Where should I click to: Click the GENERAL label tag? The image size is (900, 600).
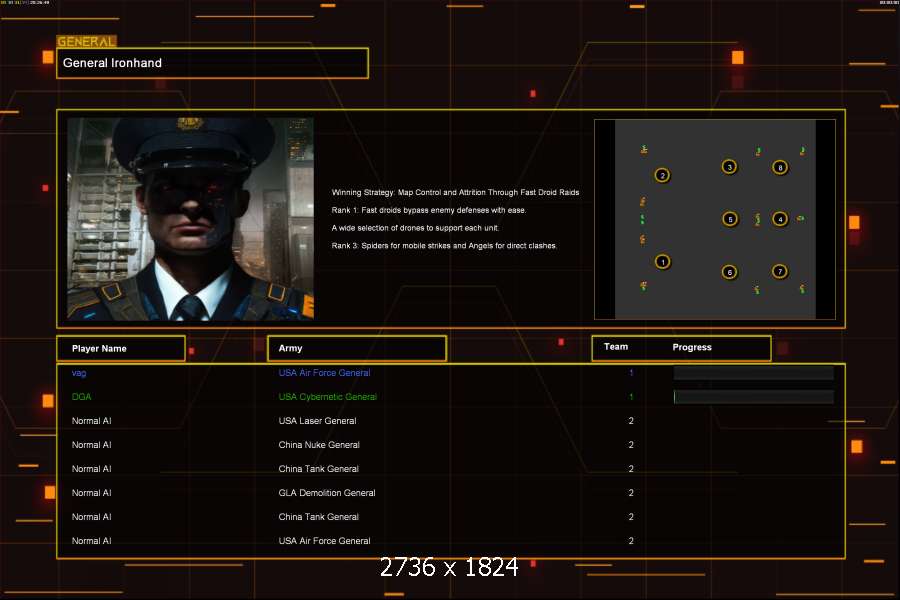(86, 41)
